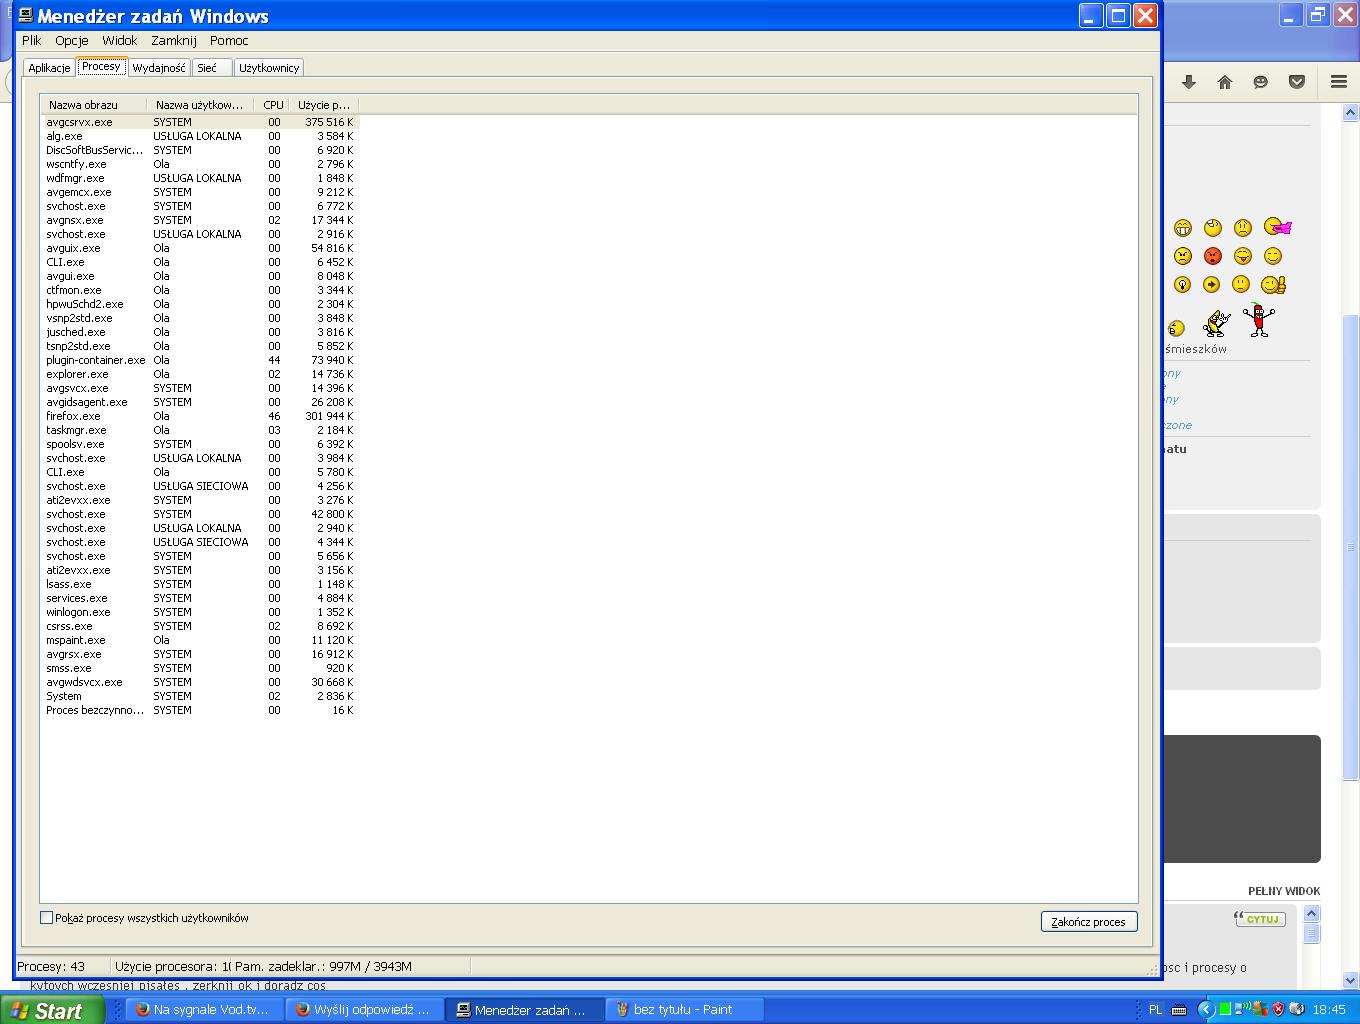Select the firefox.exe process row

click(x=73, y=416)
